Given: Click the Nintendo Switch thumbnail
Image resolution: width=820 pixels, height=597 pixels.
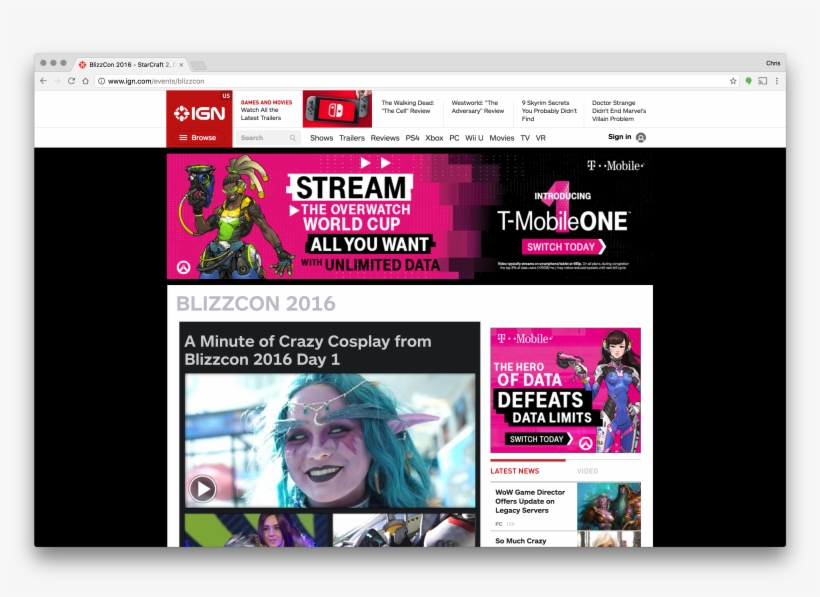Looking at the screenshot, I should click(337, 109).
